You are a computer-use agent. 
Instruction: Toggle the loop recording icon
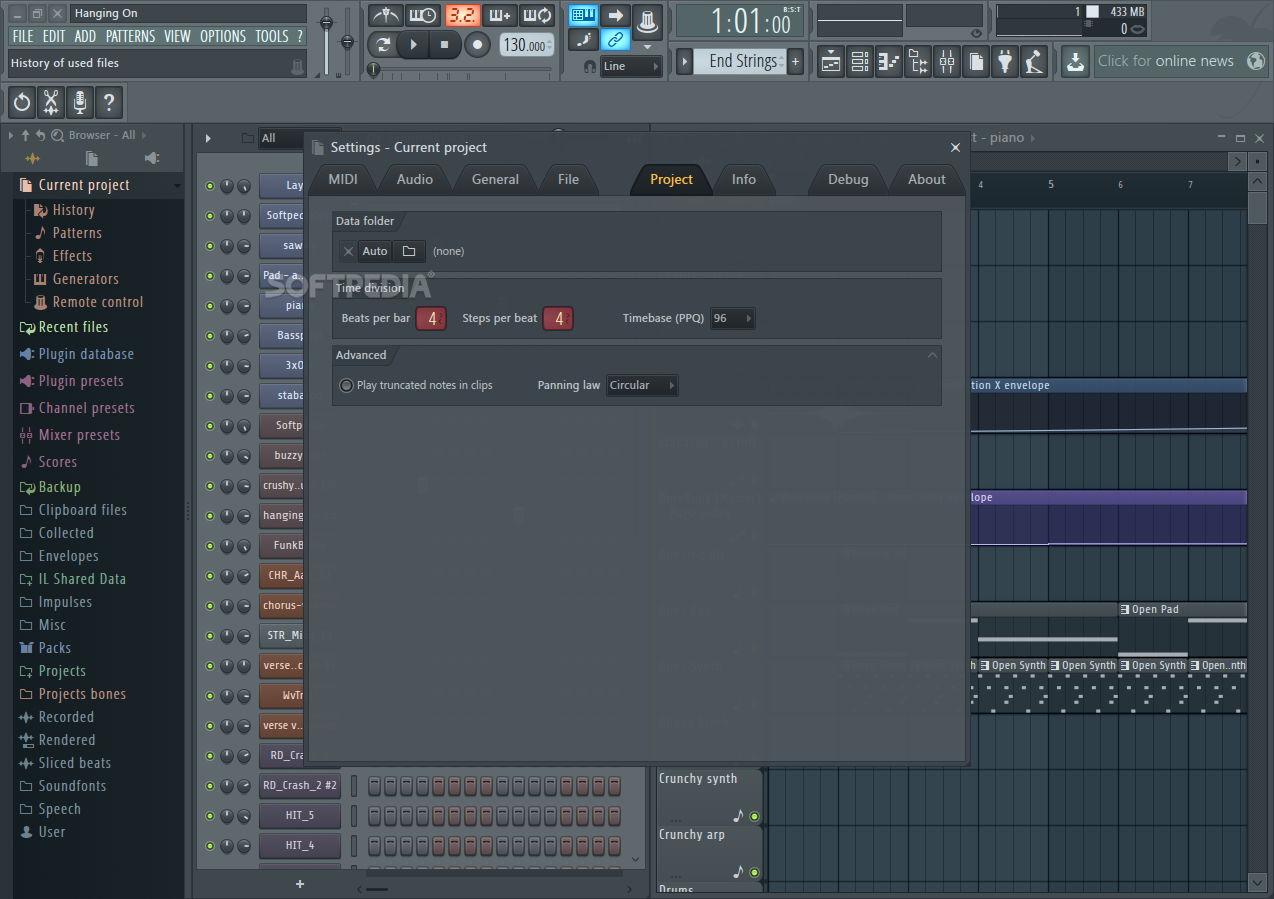click(x=538, y=15)
